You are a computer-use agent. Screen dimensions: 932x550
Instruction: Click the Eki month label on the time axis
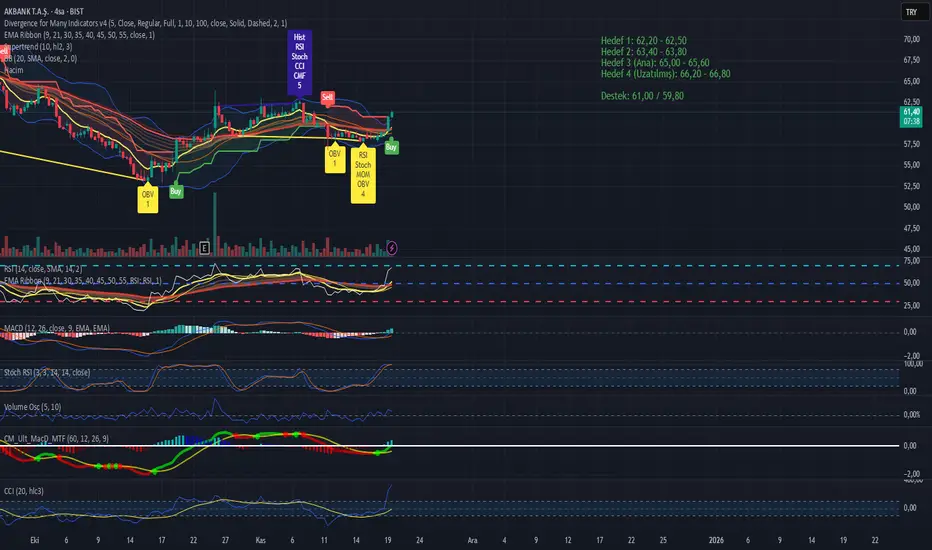34,540
